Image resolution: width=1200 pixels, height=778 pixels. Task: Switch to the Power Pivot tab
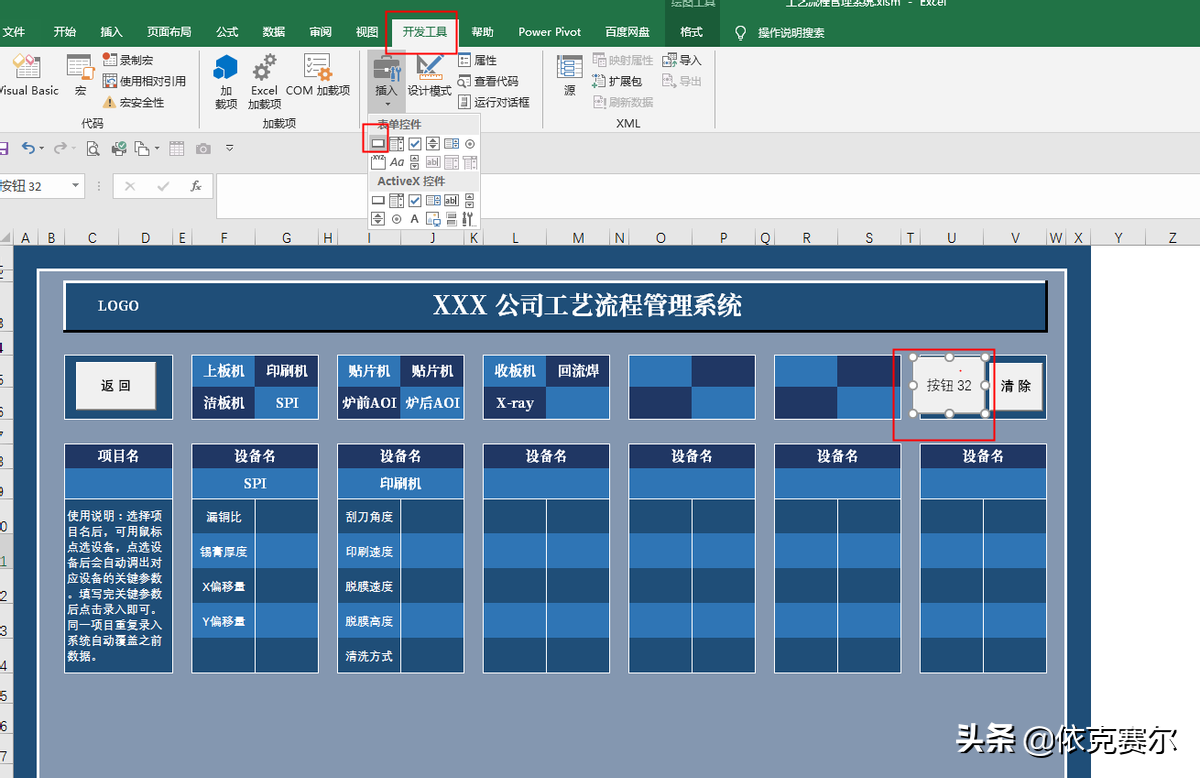(x=550, y=32)
